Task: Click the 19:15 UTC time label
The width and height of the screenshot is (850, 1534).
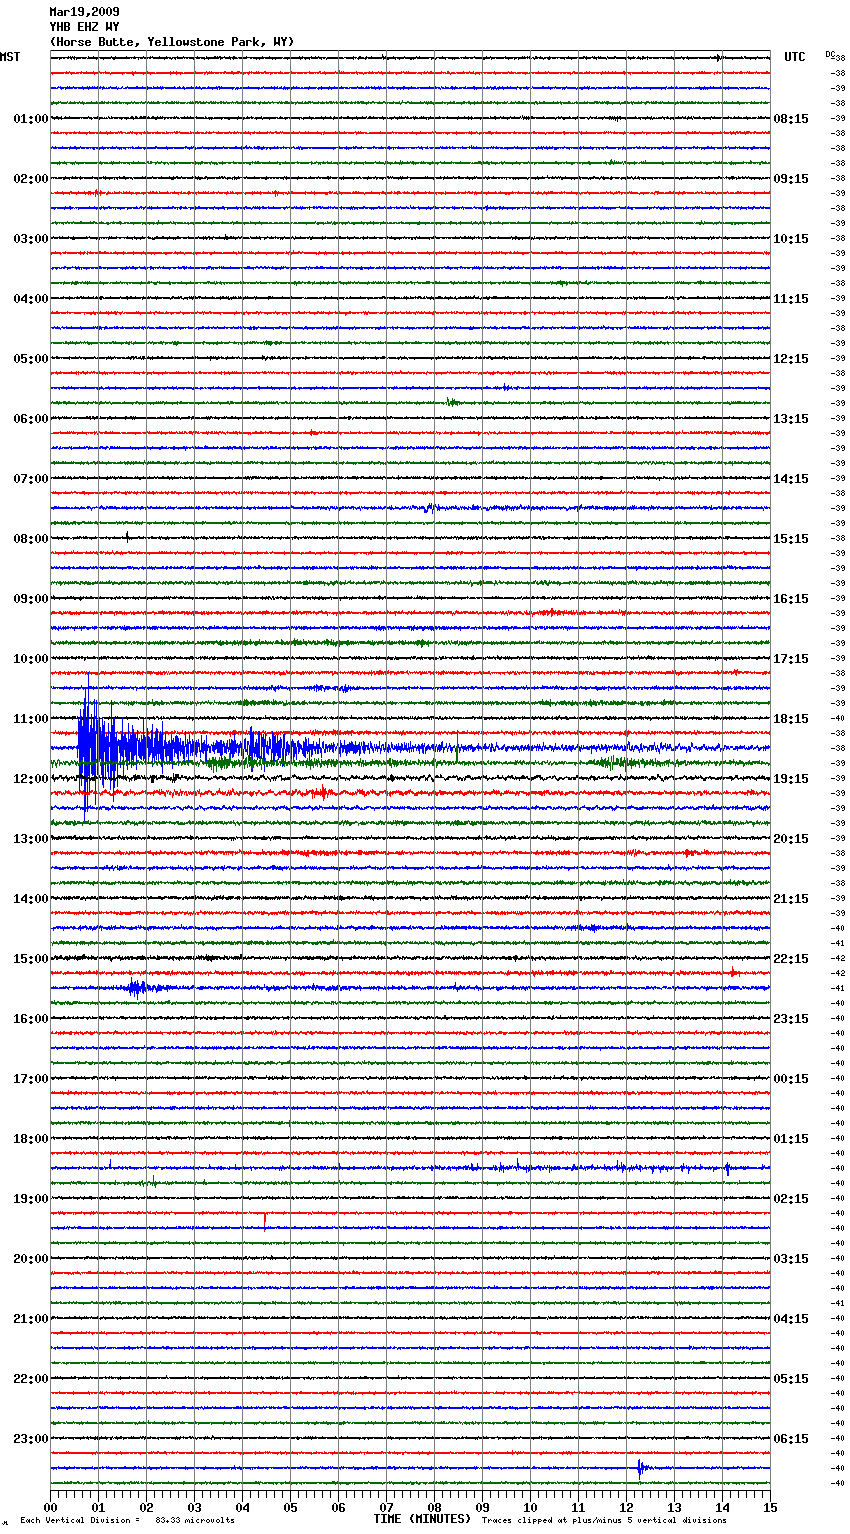Action: coord(791,779)
